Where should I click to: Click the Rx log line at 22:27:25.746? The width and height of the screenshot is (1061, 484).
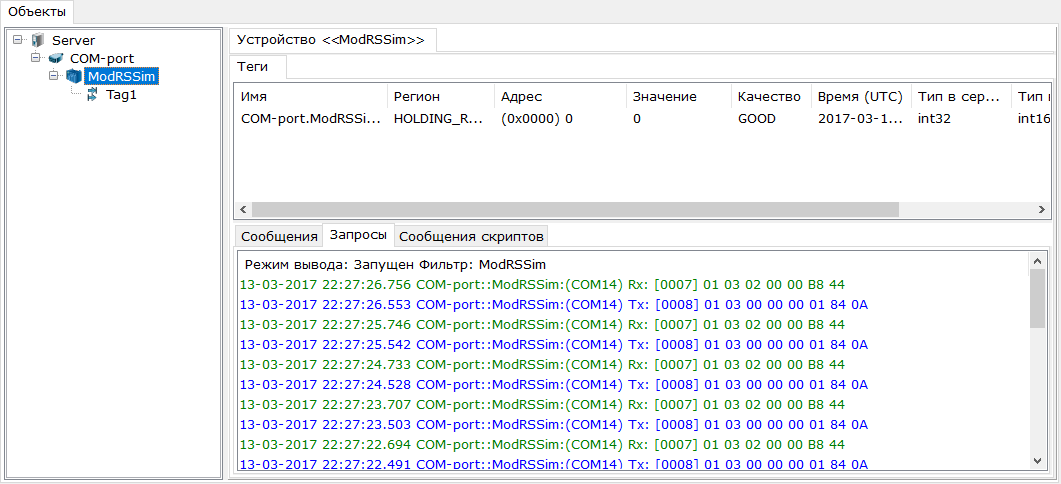(x=542, y=325)
